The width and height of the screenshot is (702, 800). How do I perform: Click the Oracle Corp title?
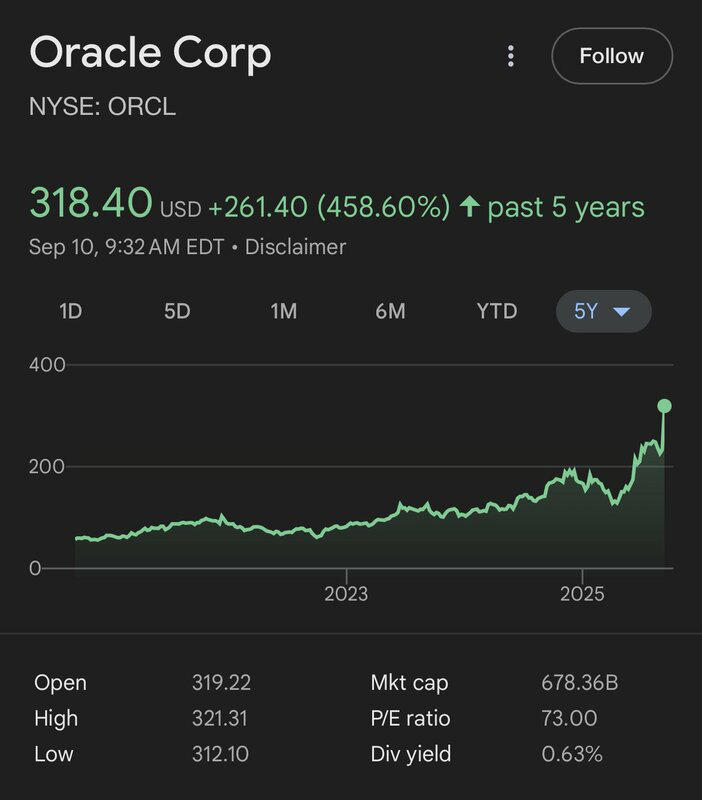pos(151,52)
